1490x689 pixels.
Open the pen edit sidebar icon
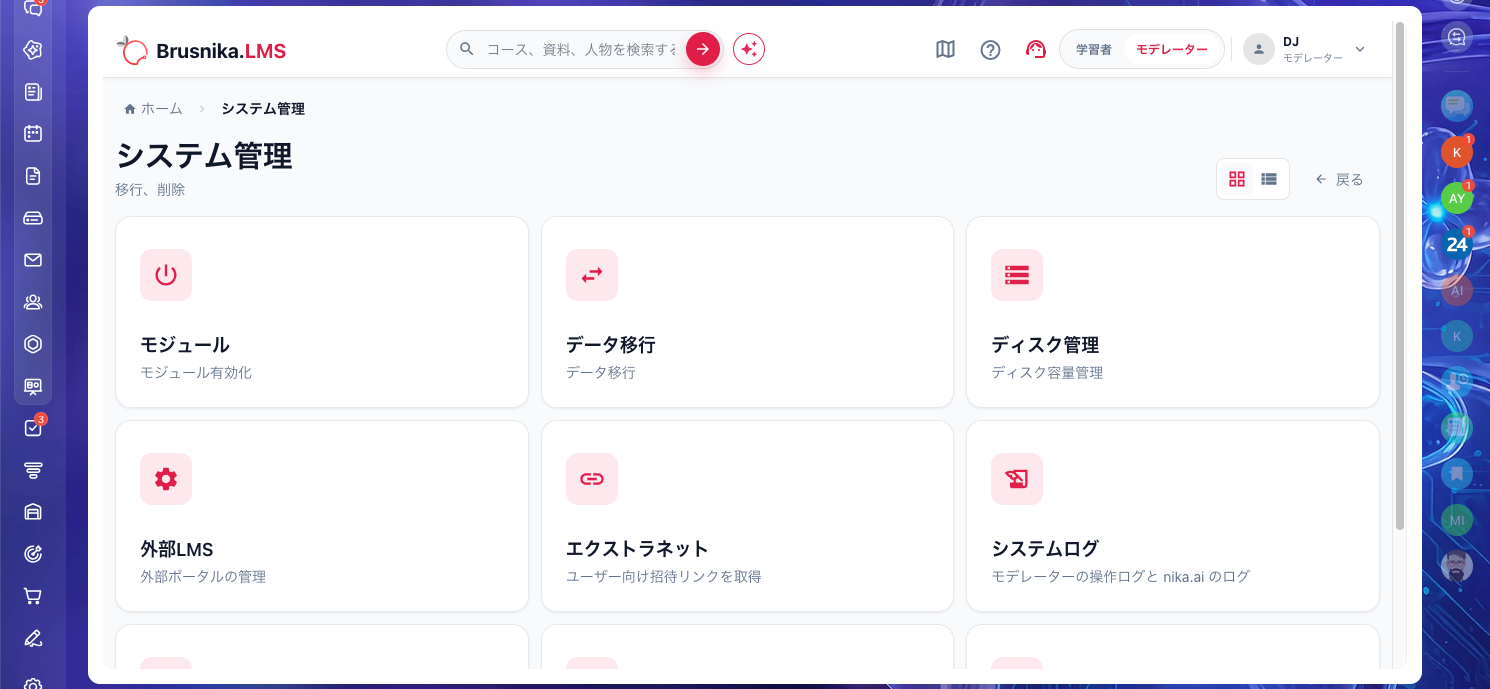pyautogui.click(x=33, y=638)
